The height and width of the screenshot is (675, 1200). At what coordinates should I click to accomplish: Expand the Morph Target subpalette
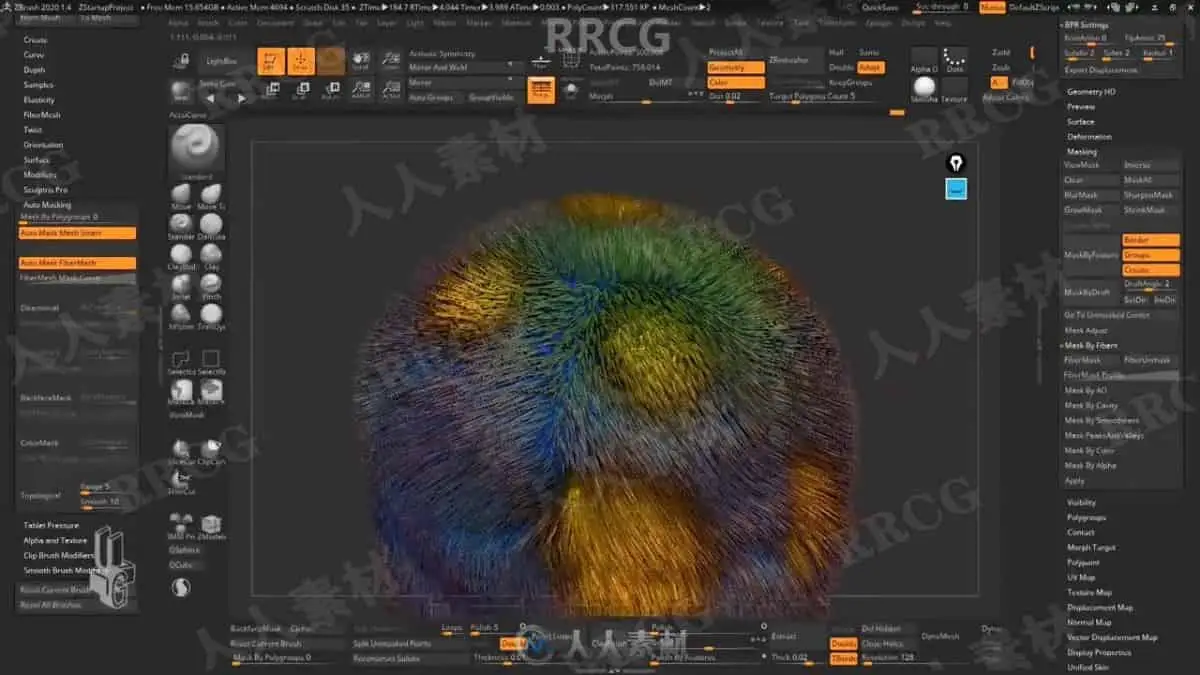pyautogui.click(x=1090, y=548)
